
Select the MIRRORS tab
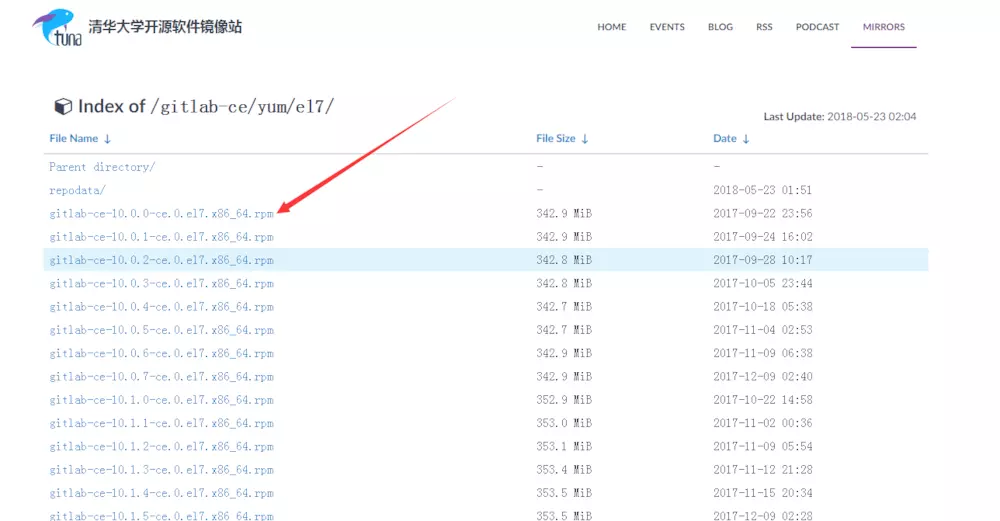(883, 27)
